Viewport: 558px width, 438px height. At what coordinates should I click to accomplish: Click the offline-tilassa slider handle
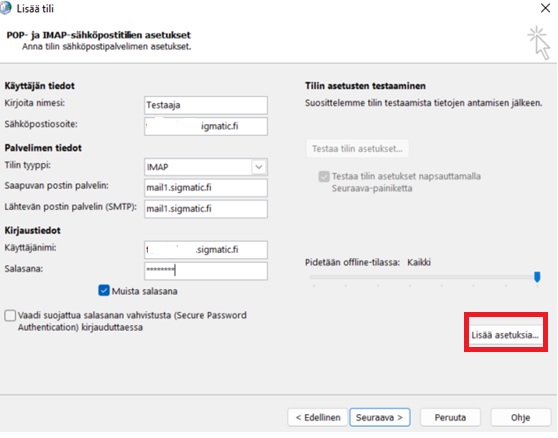[x=537, y=276]
